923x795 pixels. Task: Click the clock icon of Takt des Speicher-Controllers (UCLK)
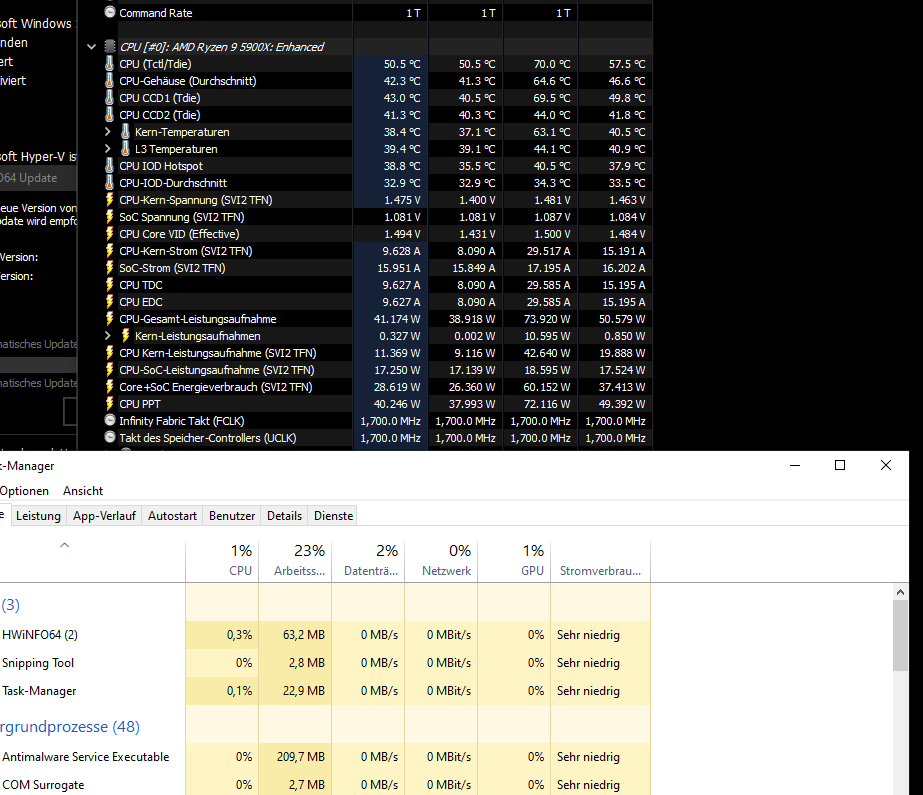coord(109,437)
